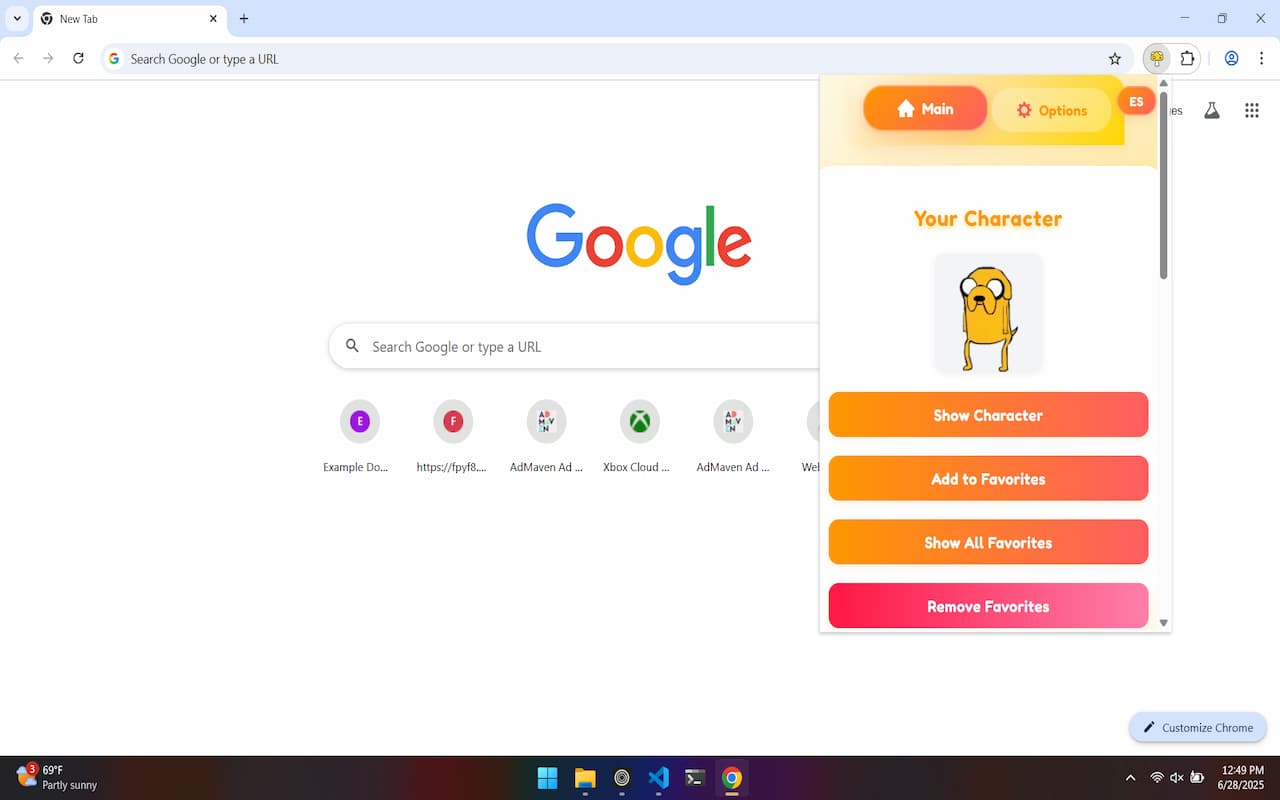This screenshot has width=1280, height=800.
Task: Click the Google logo
Action: [639, 244]
